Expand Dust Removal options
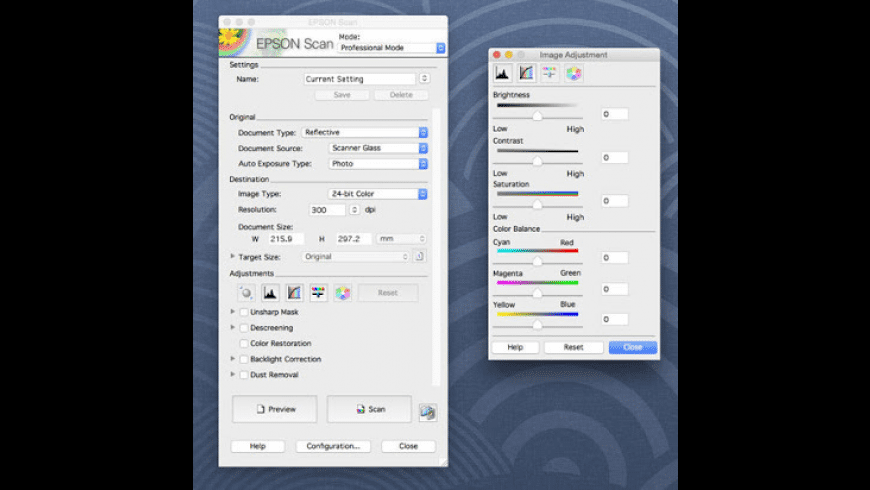The width and height of the screenshot is (870, 490). (232, 374)
